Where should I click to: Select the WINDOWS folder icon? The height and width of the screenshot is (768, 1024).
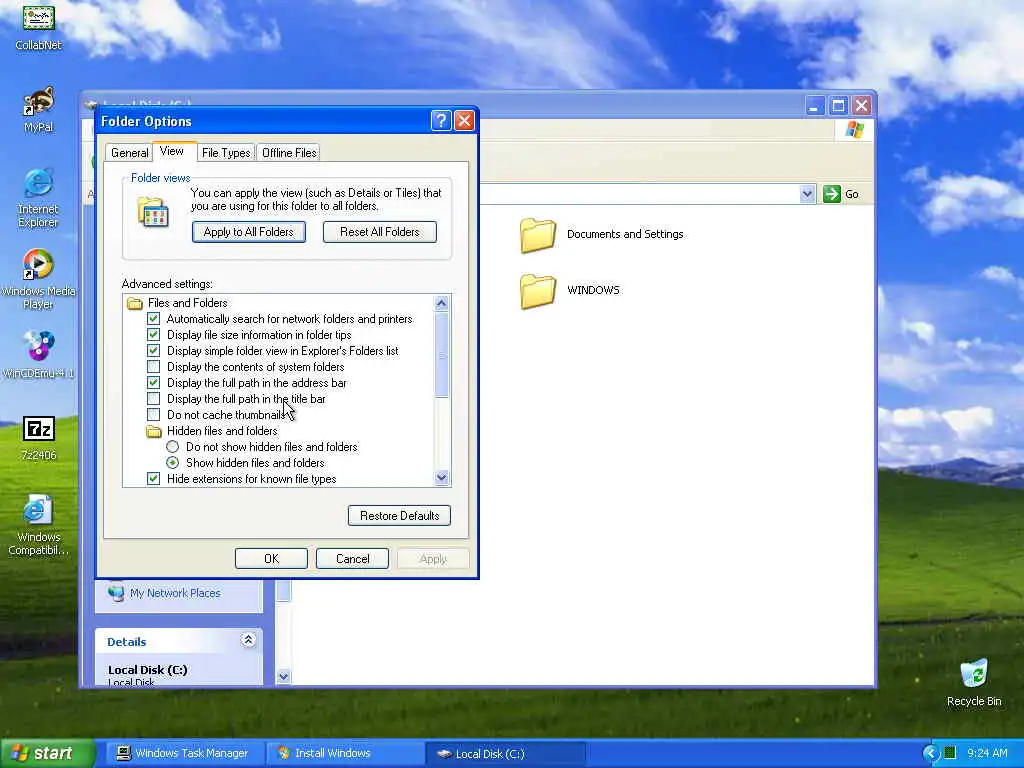(x=538, y=291)
